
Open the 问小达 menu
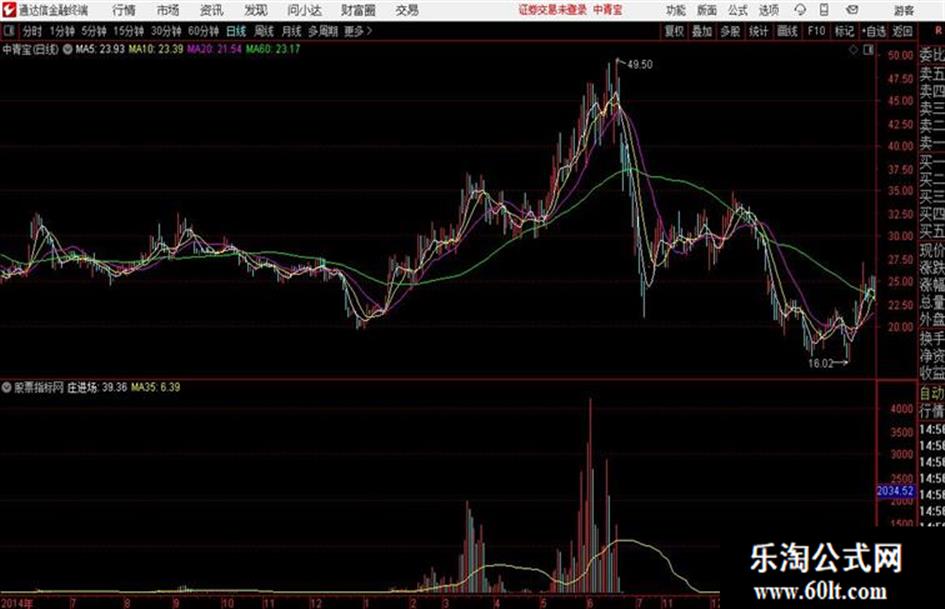tap(304, 10)
